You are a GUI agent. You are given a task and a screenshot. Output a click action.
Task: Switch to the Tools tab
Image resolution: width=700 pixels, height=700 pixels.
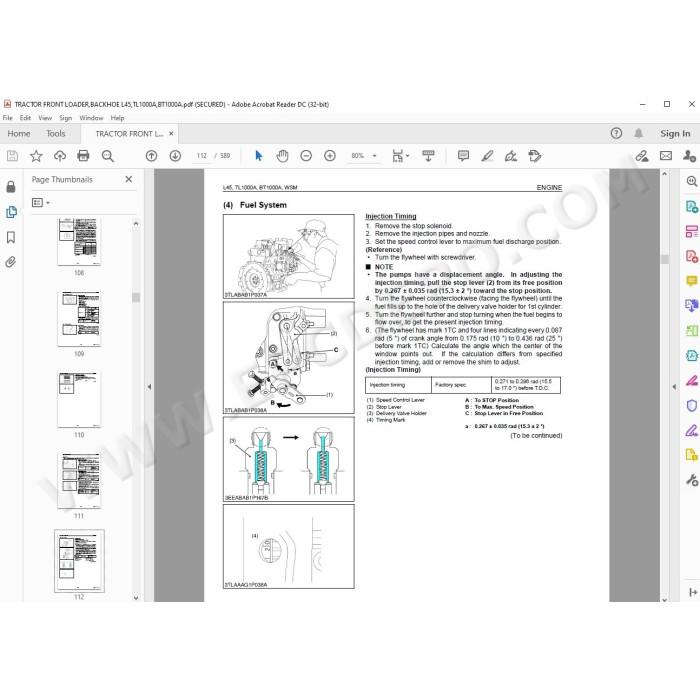(x=56, y=133)
